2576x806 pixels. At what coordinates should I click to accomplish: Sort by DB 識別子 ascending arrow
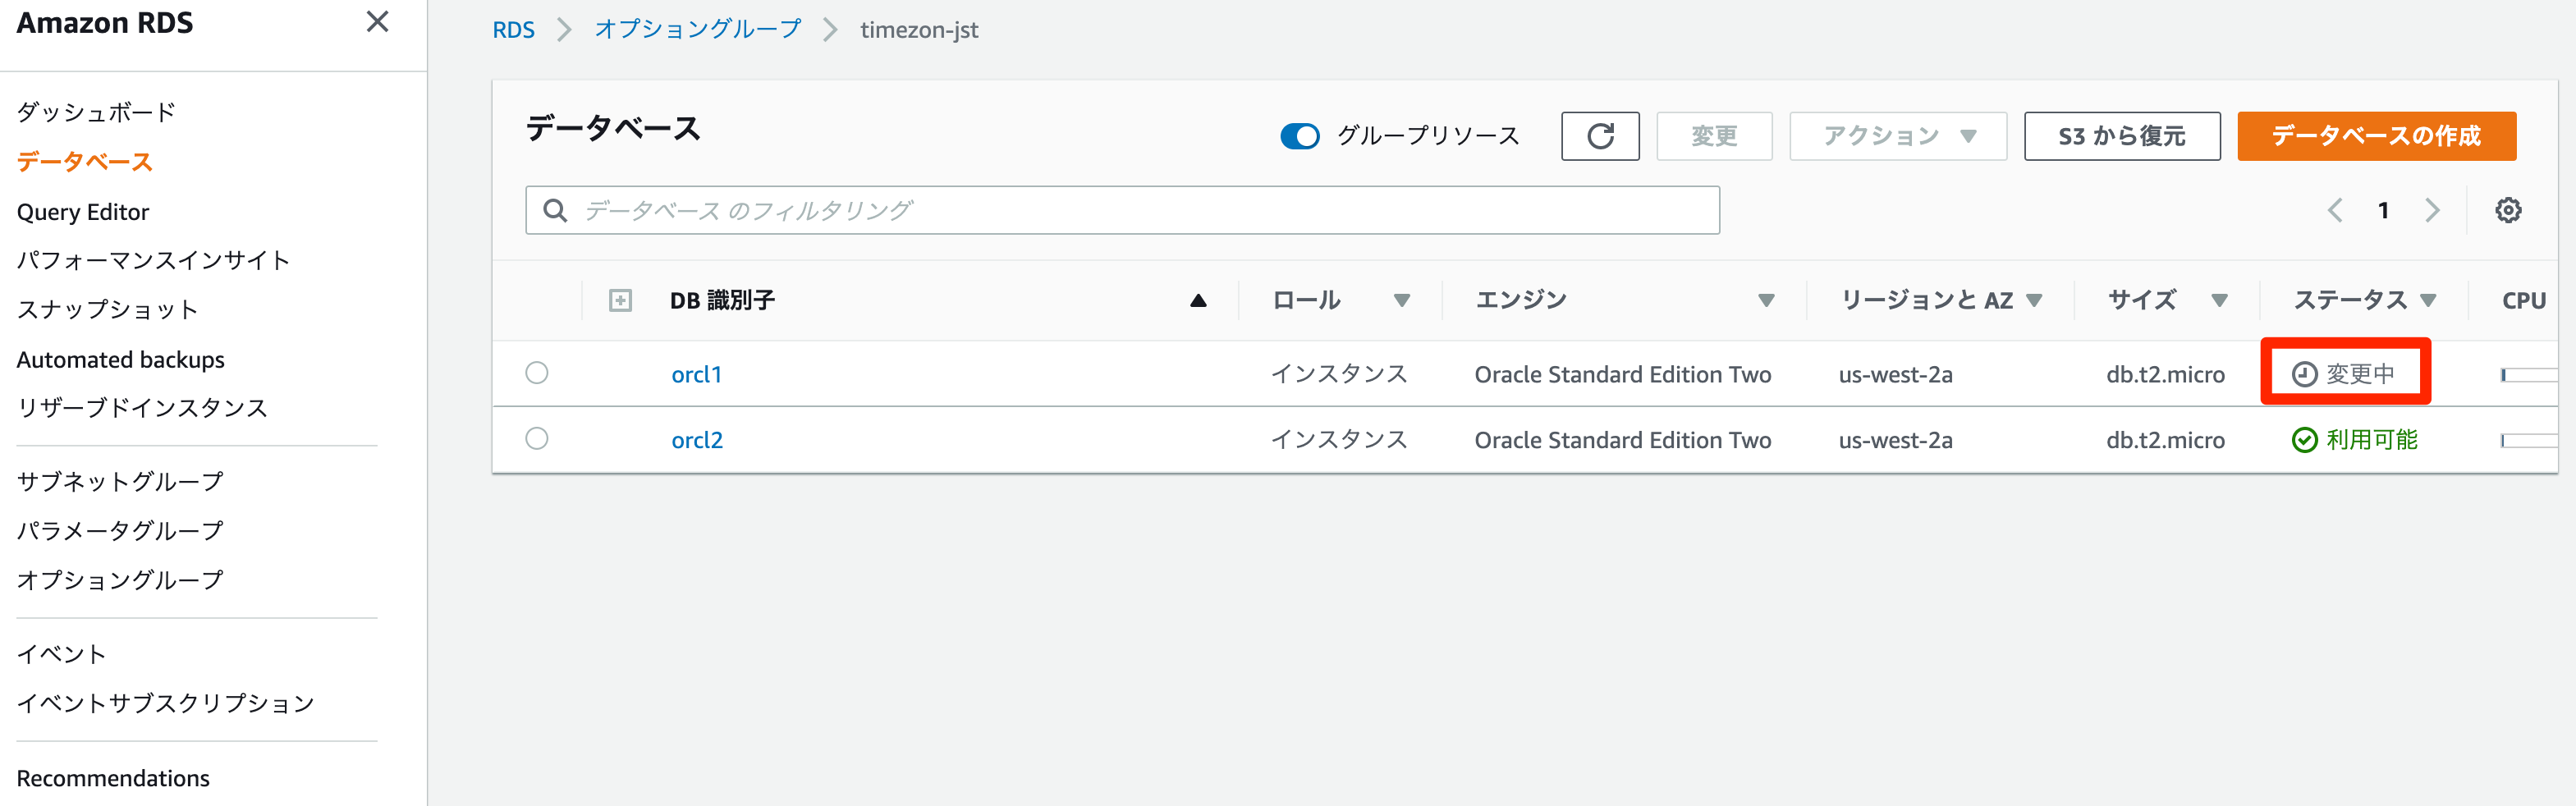(x=1198, y=300)
